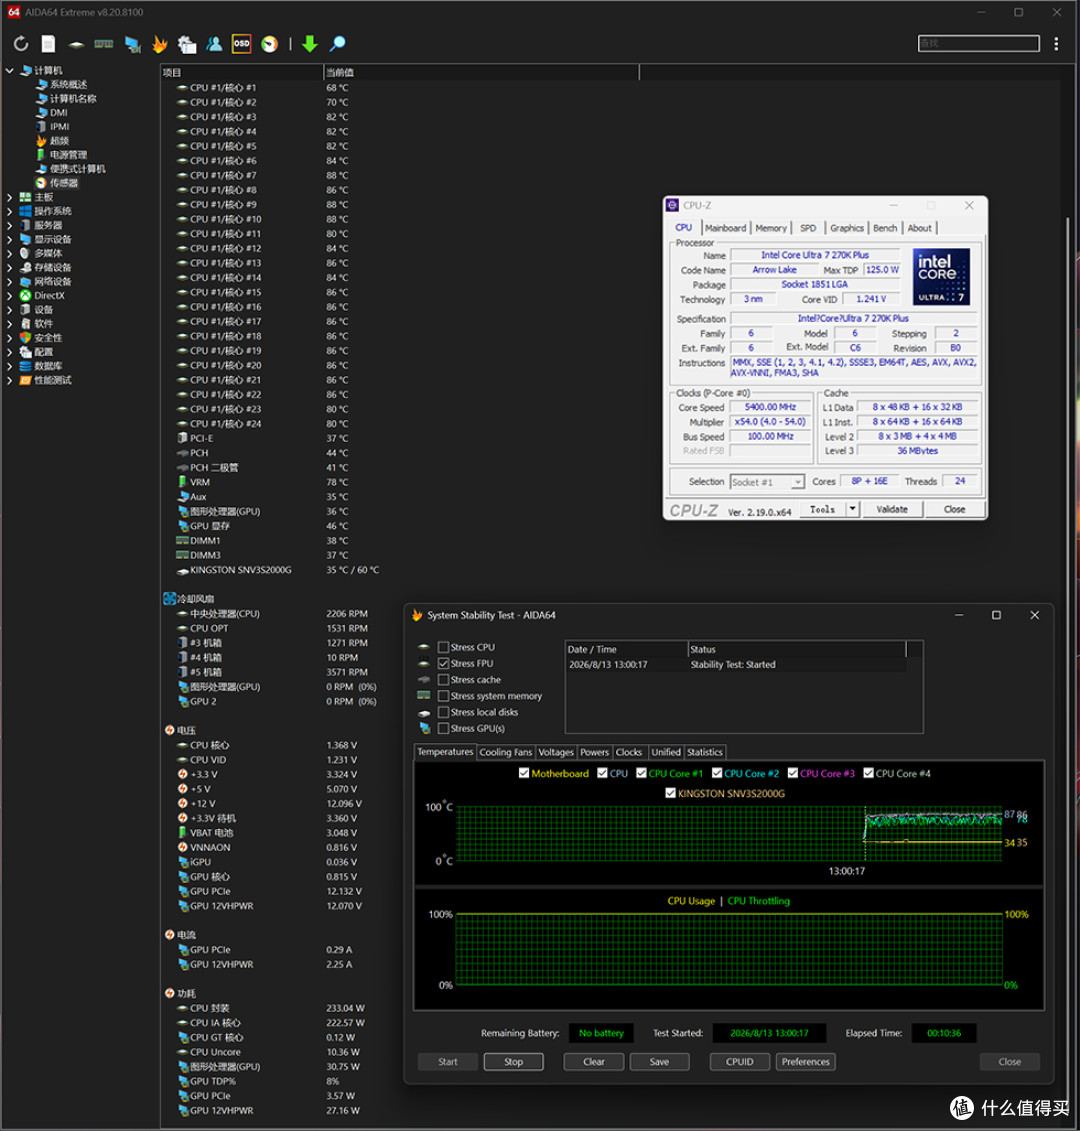The image size is (1080, 1131).
Task: Switch to Cooling Fans tab
Action: (506, 752)
